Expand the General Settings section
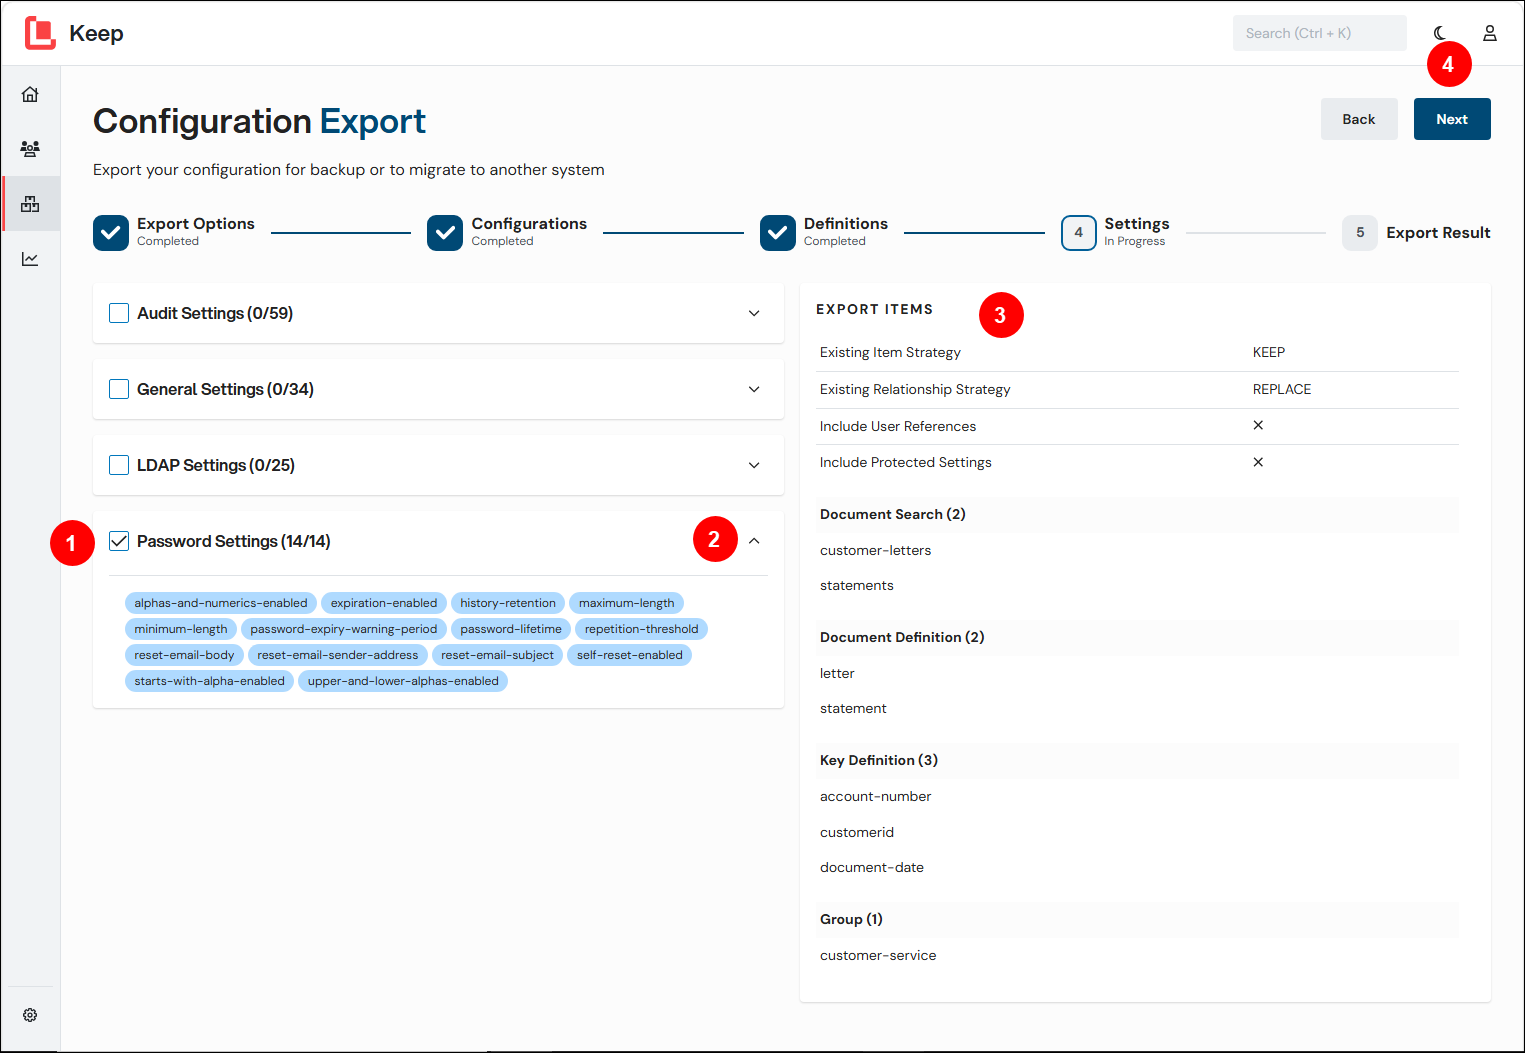This screenshot has width=1525, height=1053. click(x=754, y=389)
